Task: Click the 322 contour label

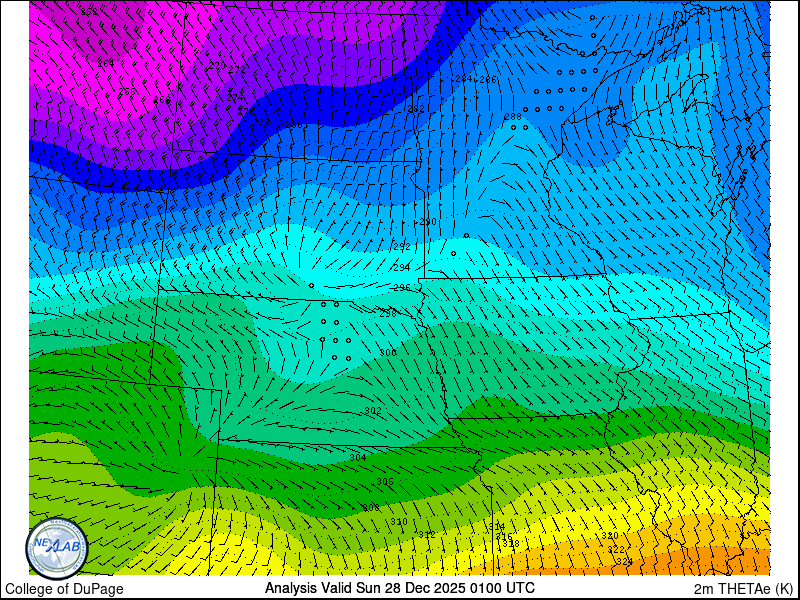Action: pos(616,549)
